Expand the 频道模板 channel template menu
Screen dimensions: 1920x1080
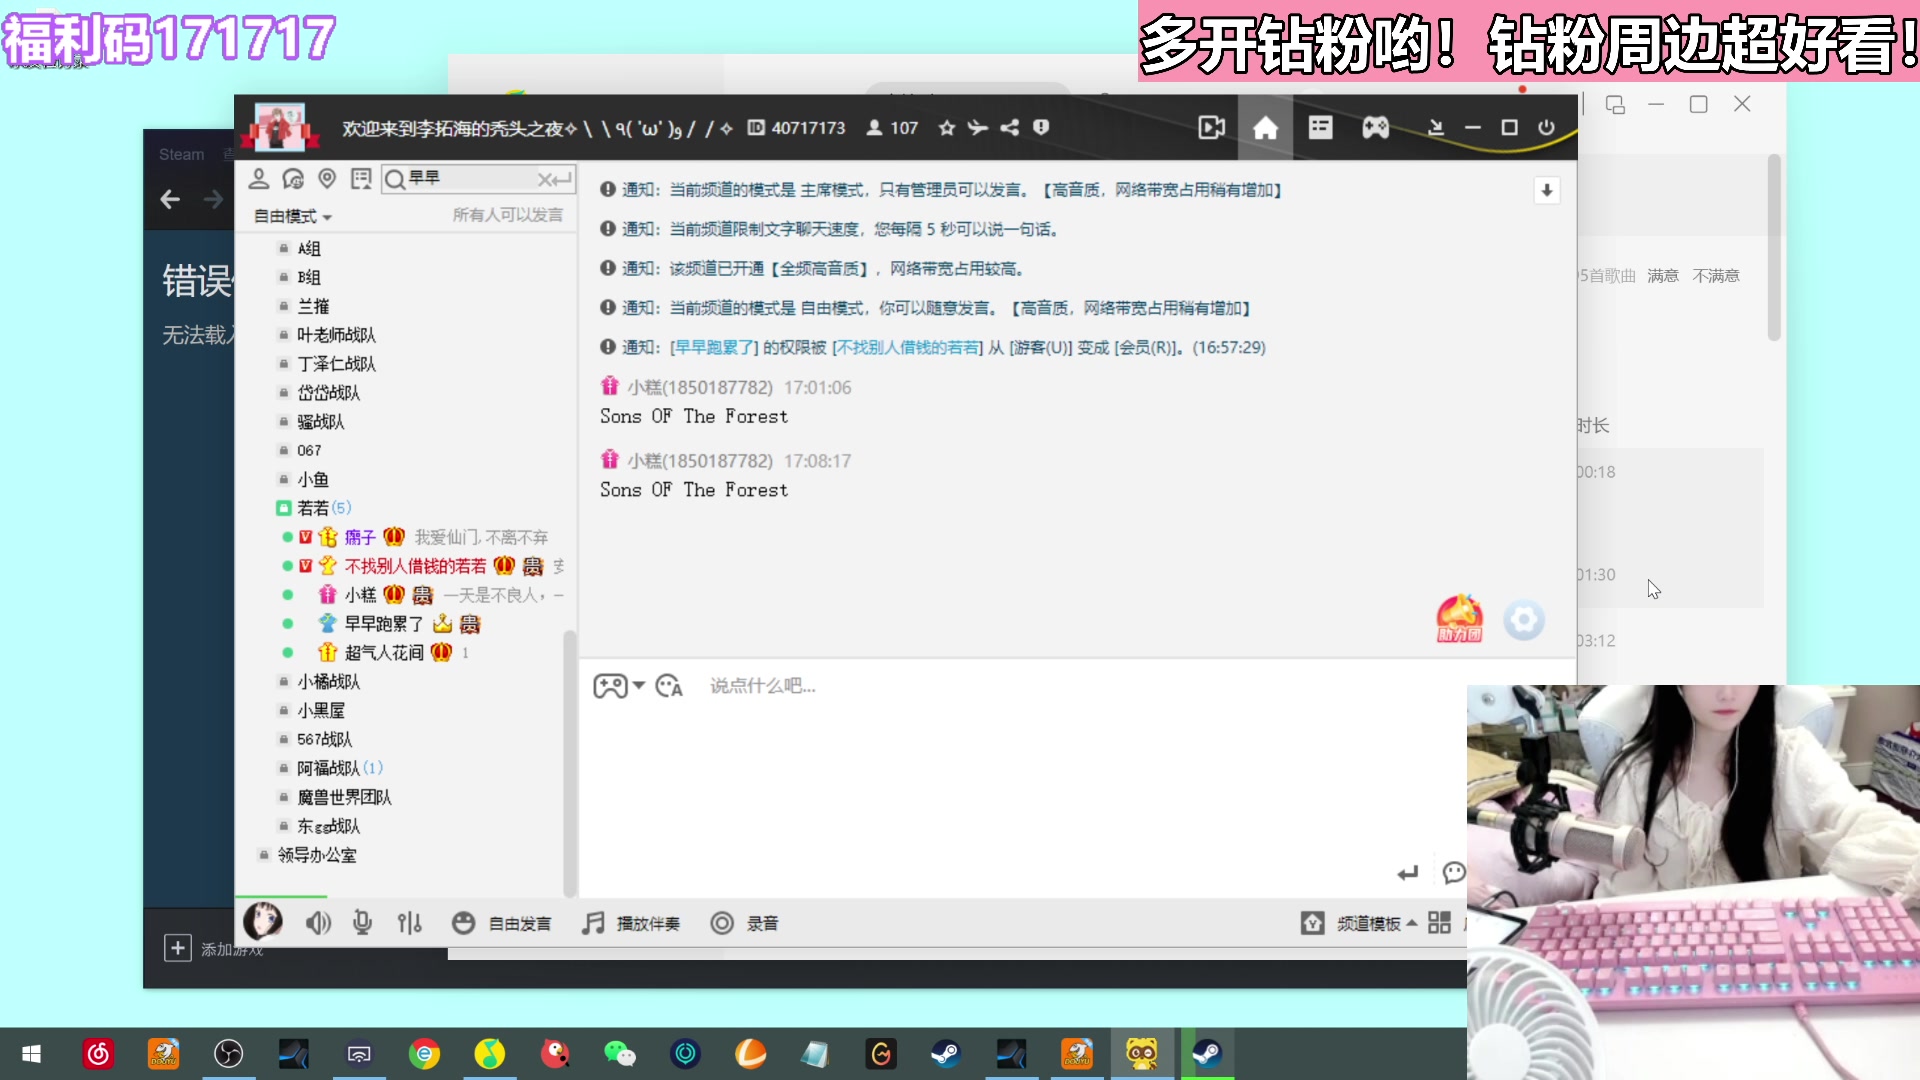pos(1368,923)
